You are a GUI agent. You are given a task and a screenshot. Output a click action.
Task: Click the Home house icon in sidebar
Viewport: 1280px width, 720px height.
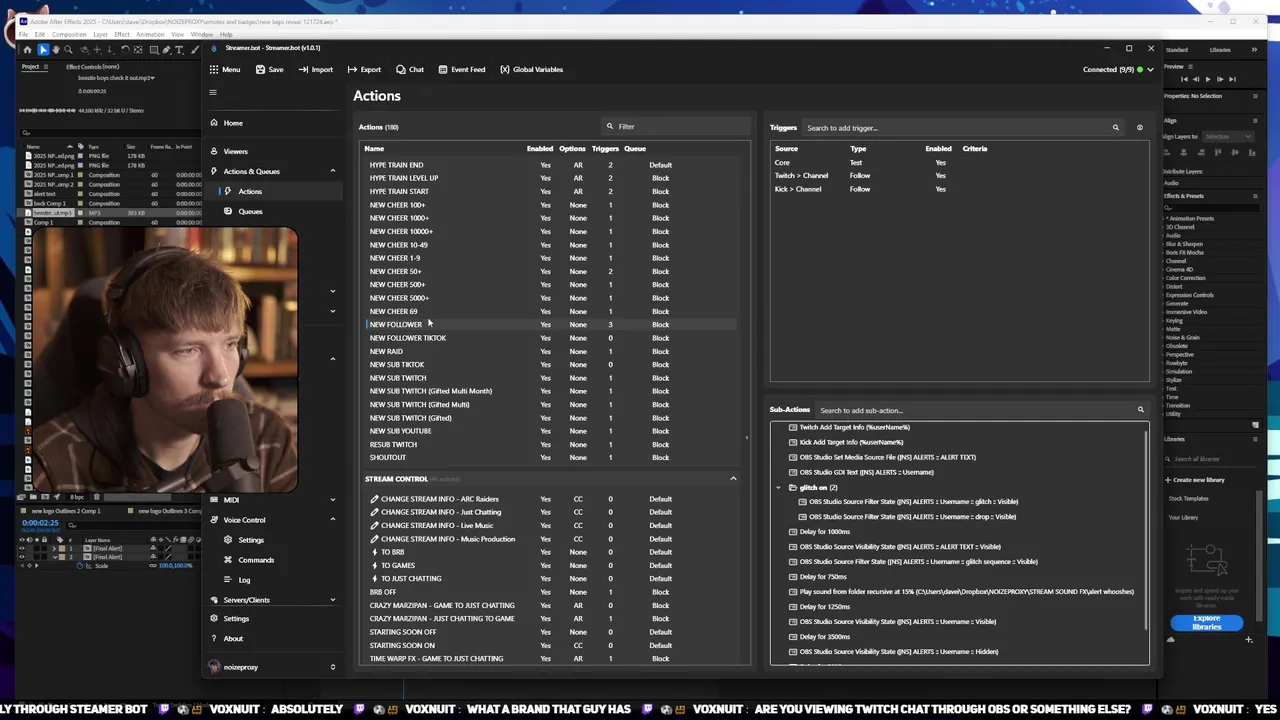214,123
